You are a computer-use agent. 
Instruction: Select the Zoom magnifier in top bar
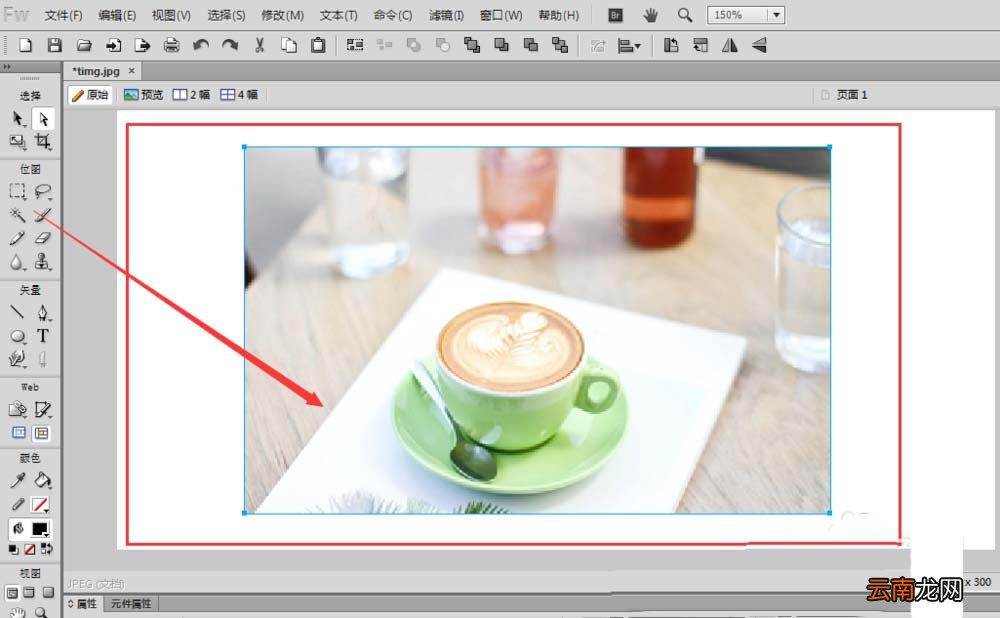coord(685,15)
